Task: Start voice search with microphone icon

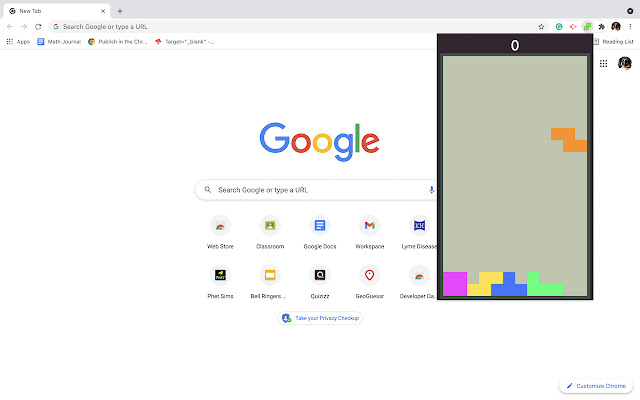Action: point(431,190)
